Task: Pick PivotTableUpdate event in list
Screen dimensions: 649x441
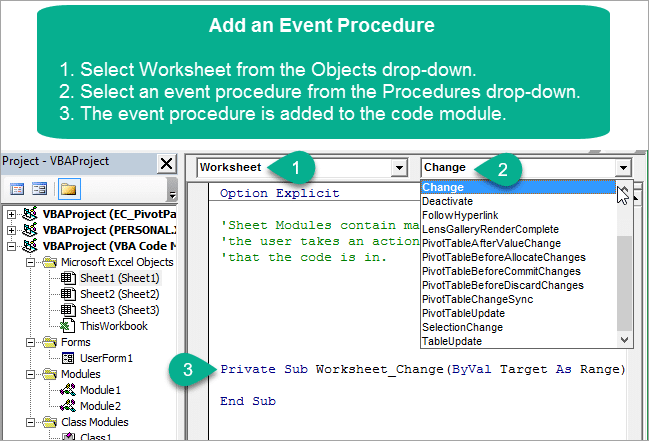Action: click(x=463, y=313)
